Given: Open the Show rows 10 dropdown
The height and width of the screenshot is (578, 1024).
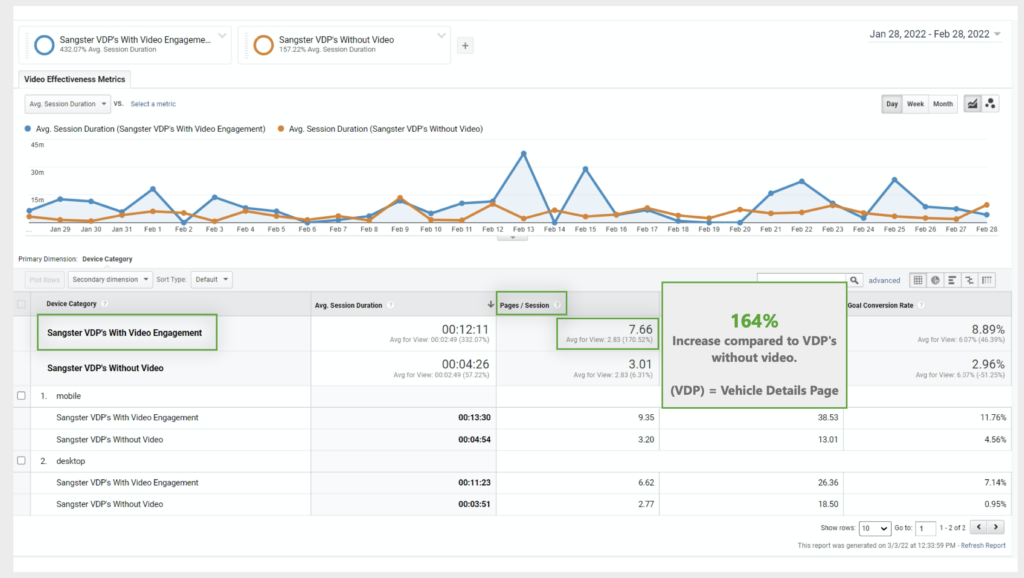Looking at the screenshot, I should click(874, 528).
